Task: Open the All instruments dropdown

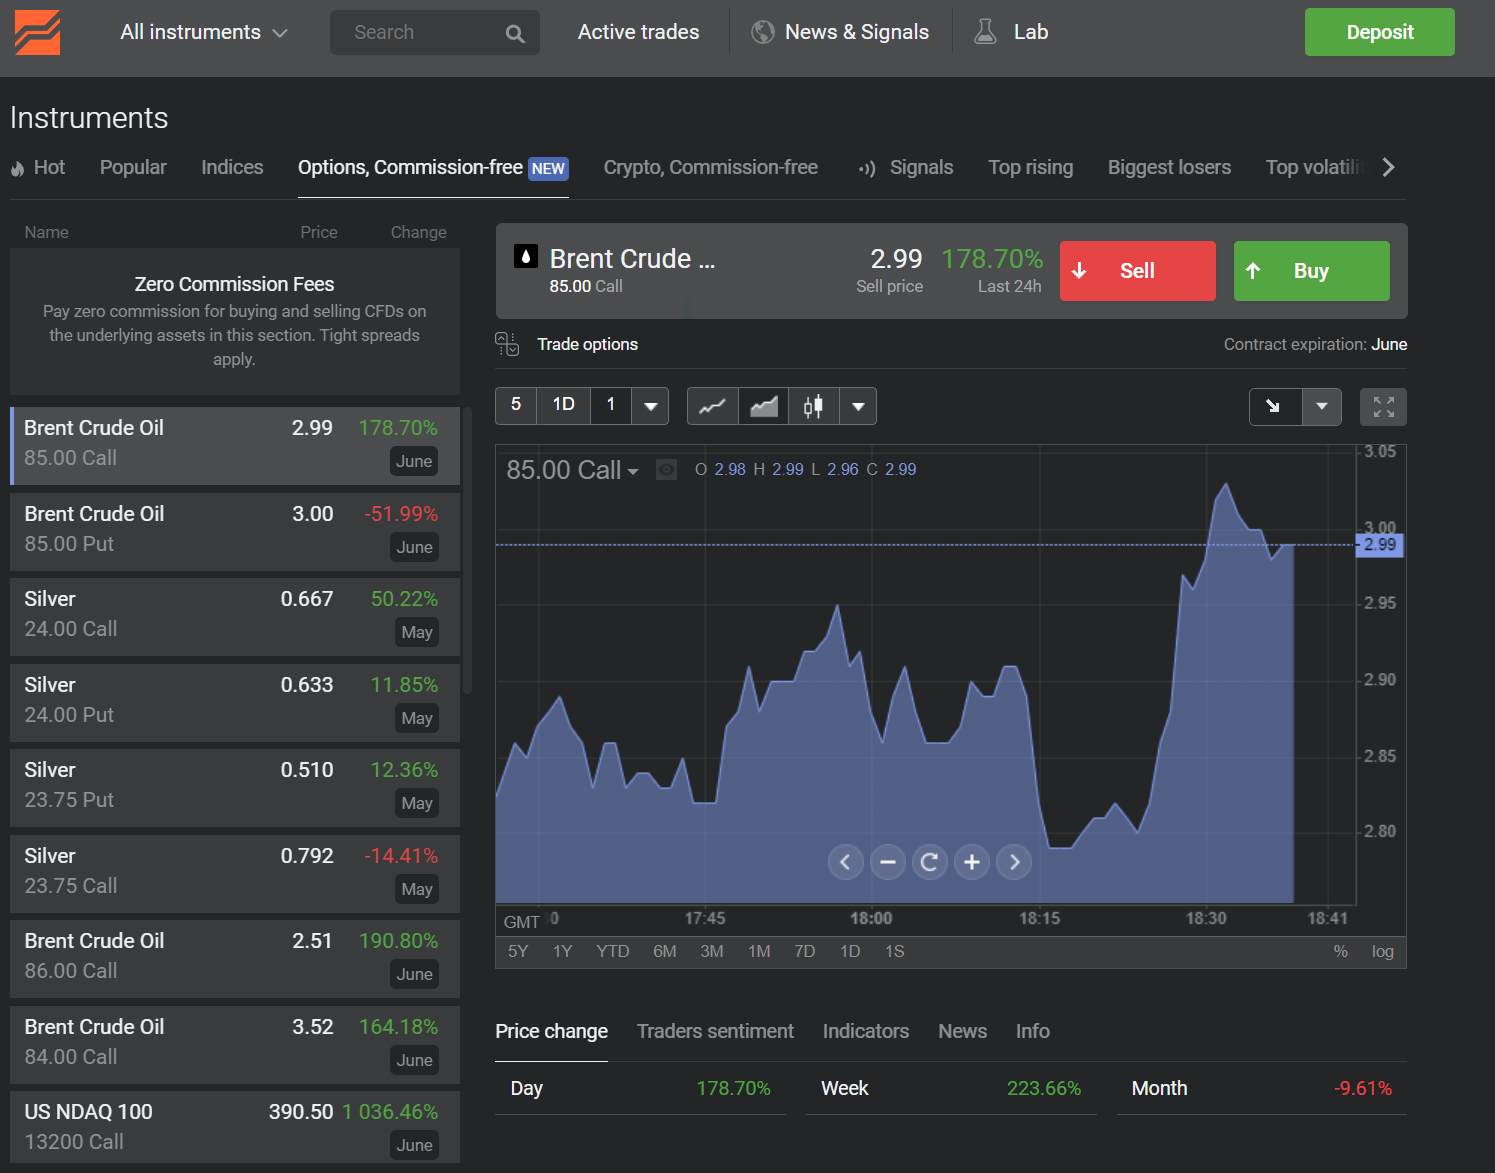Action: point(203,31)
